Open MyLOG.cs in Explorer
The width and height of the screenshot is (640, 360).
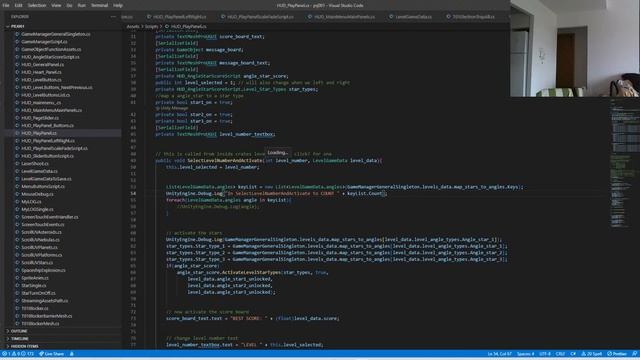point(31,202)
